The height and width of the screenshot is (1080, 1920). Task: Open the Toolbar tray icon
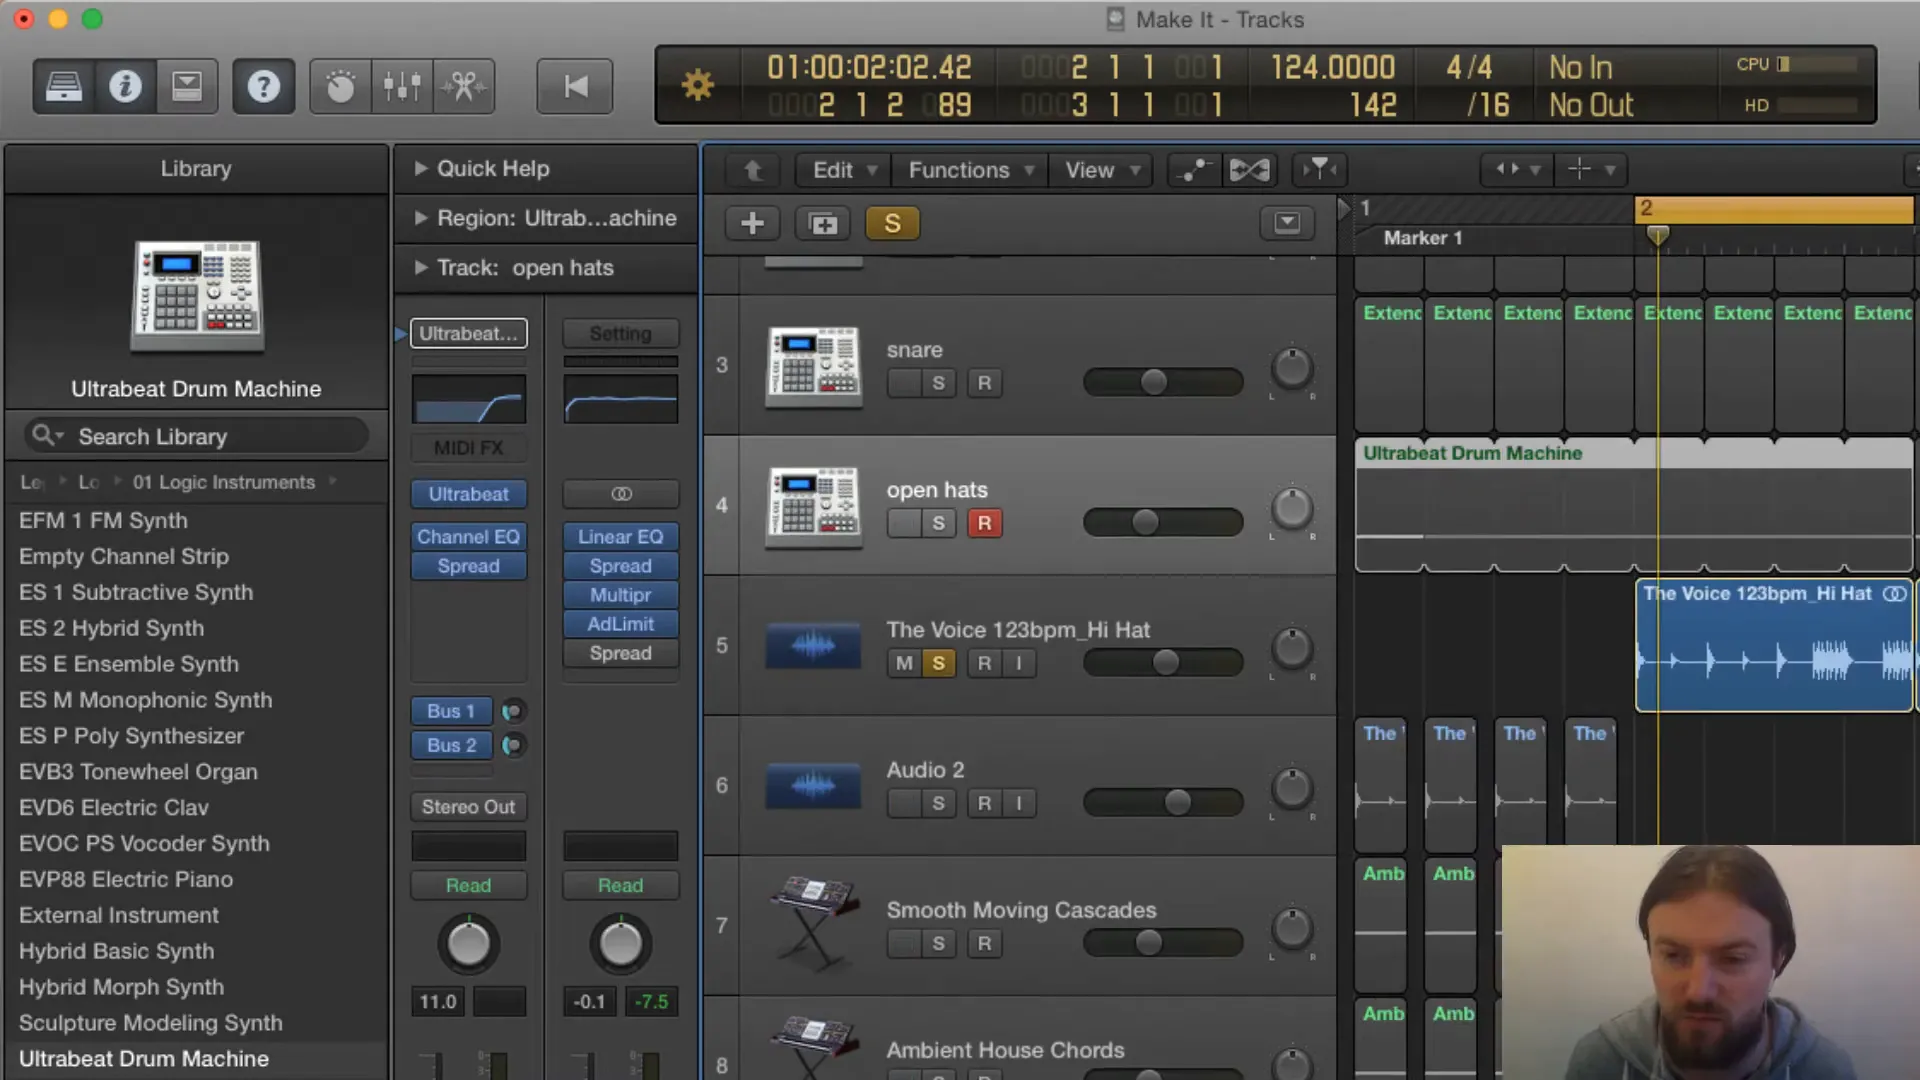[186, 87]
